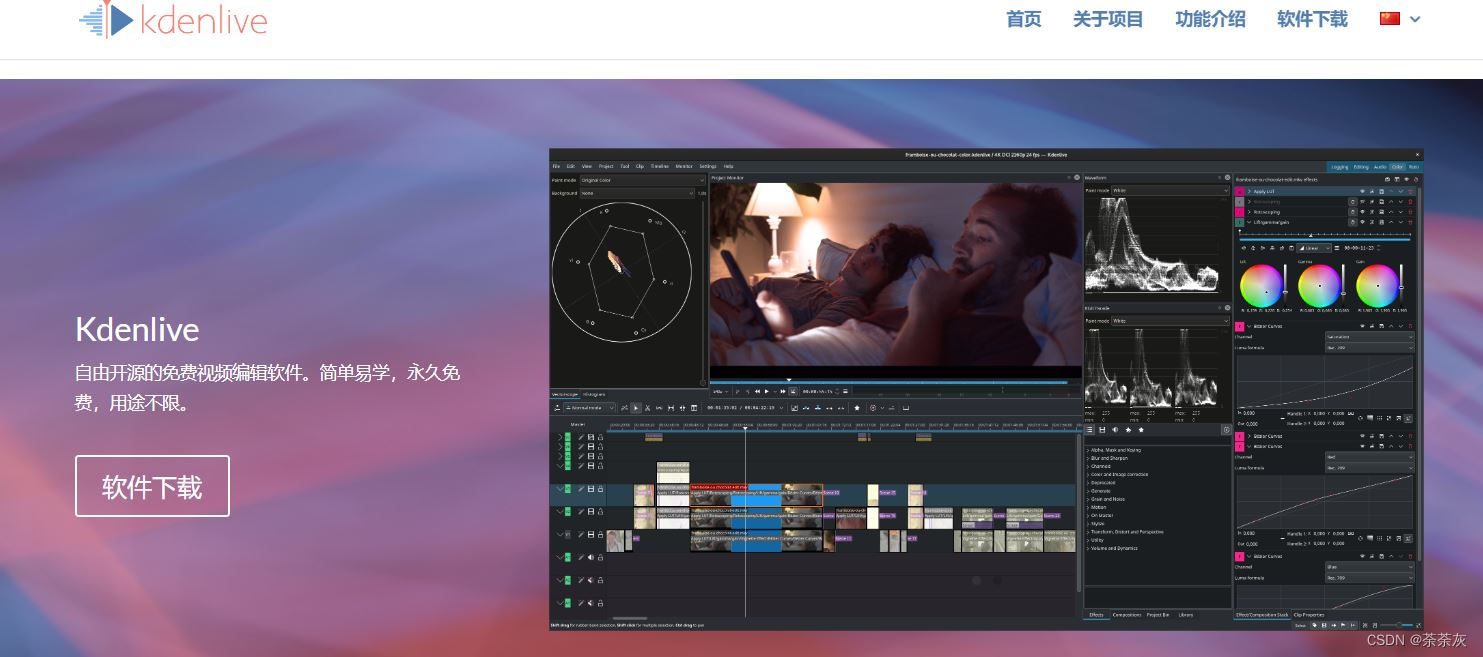The image size is (1483, 657).
Task: Fast forward in the Project Monitor controls
Action: pos(783,391)
